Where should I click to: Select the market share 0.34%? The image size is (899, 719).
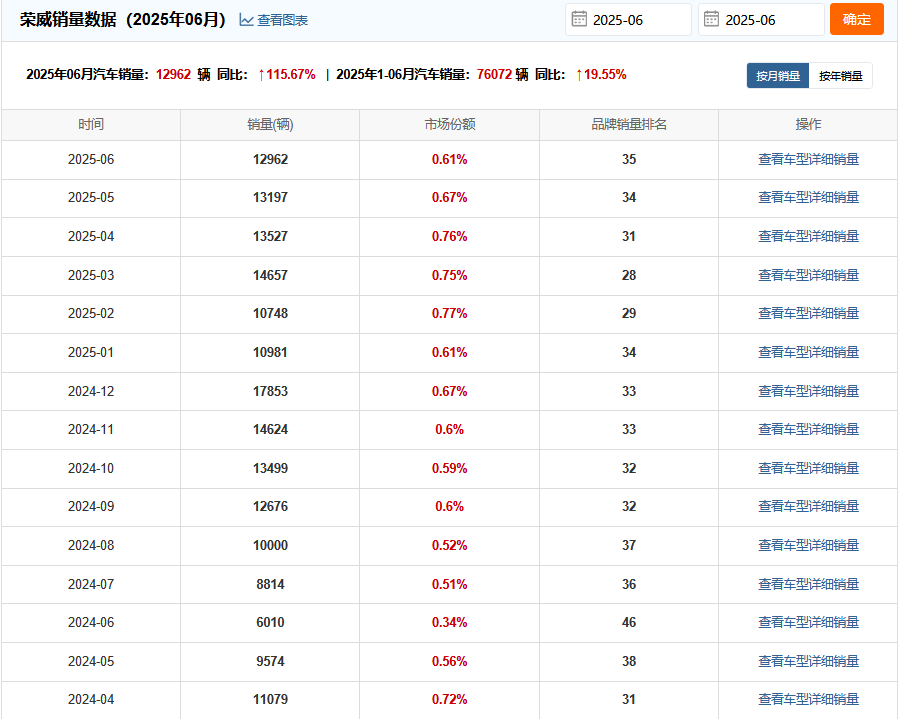point(450,622)
